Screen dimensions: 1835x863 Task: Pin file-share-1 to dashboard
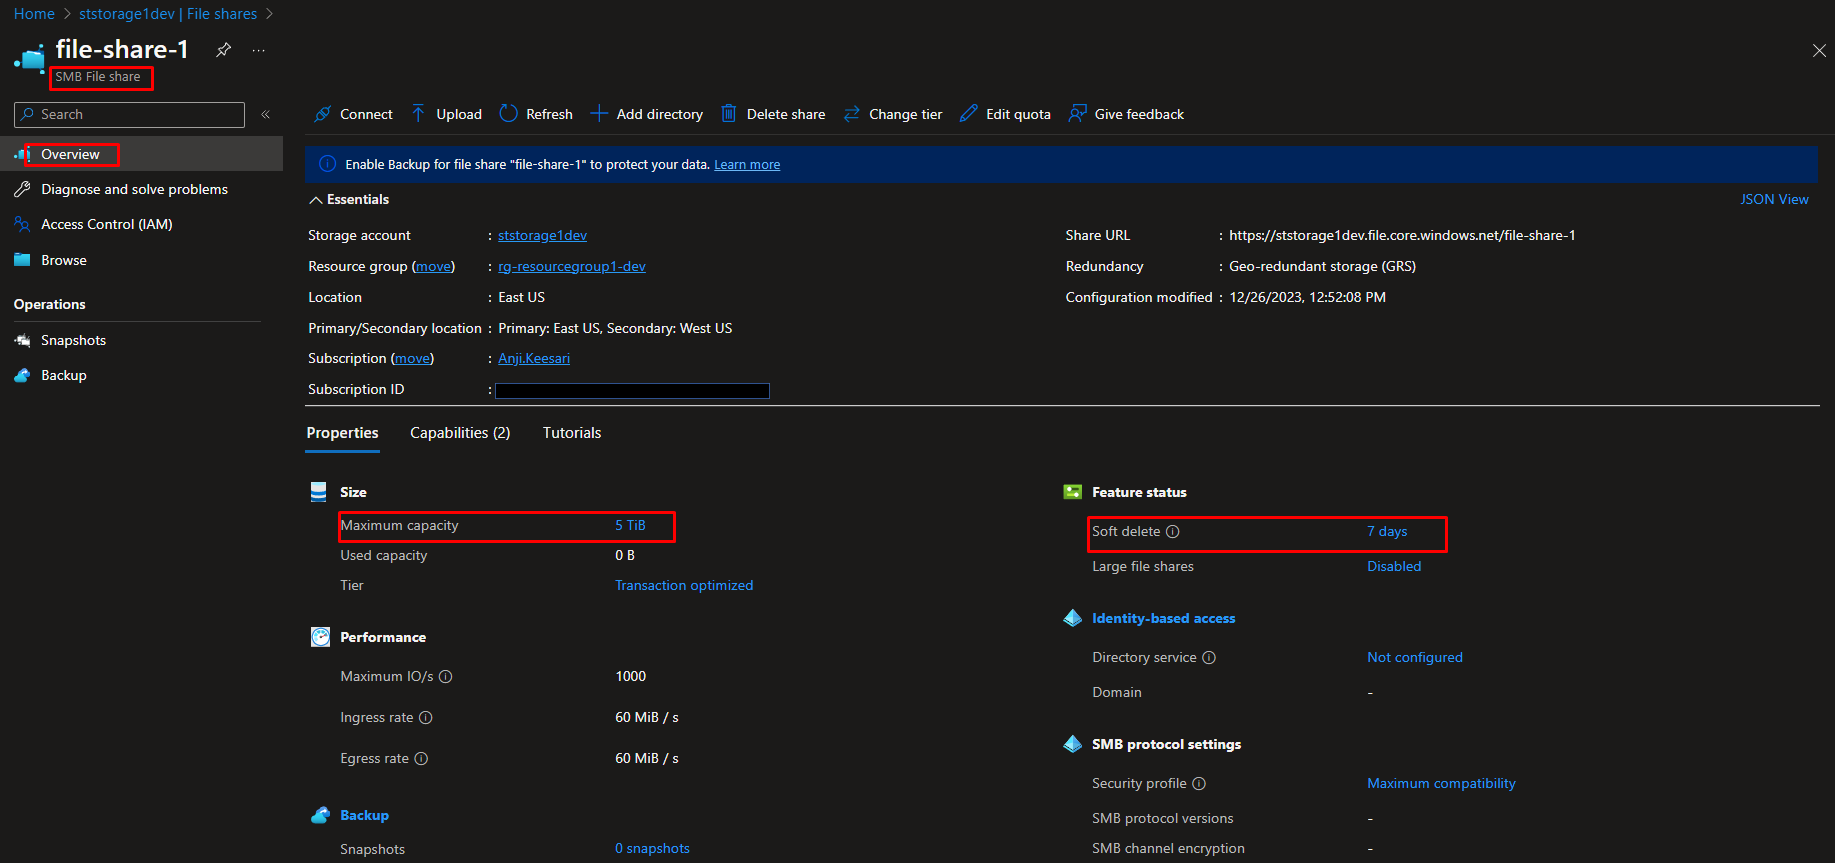pyautogui.click(x=224, y=50)
